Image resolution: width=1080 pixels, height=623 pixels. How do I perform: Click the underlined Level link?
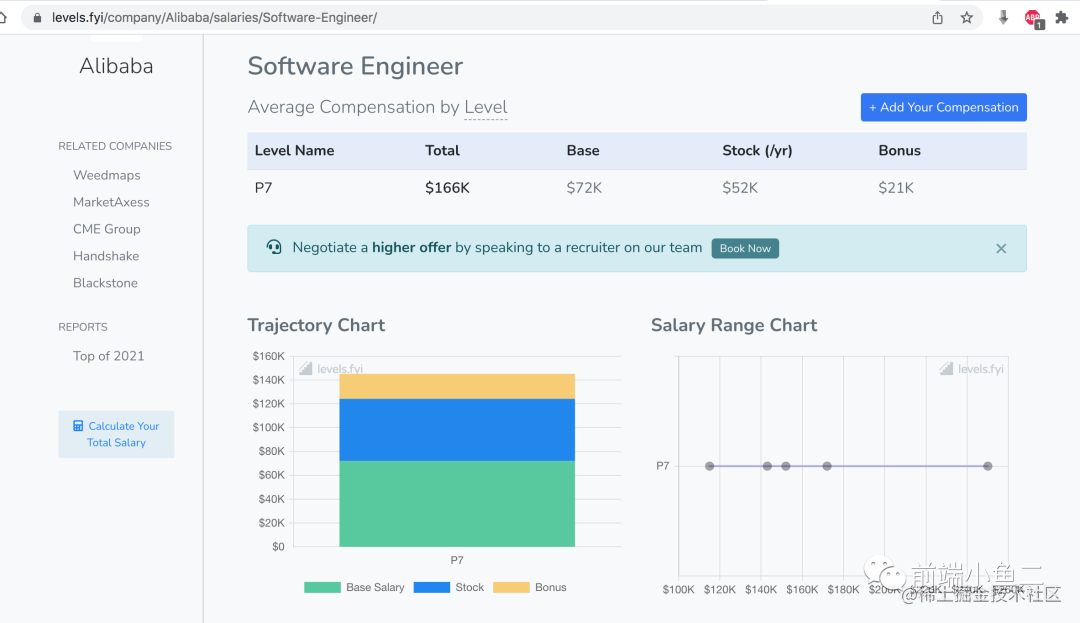coord(486,107)
